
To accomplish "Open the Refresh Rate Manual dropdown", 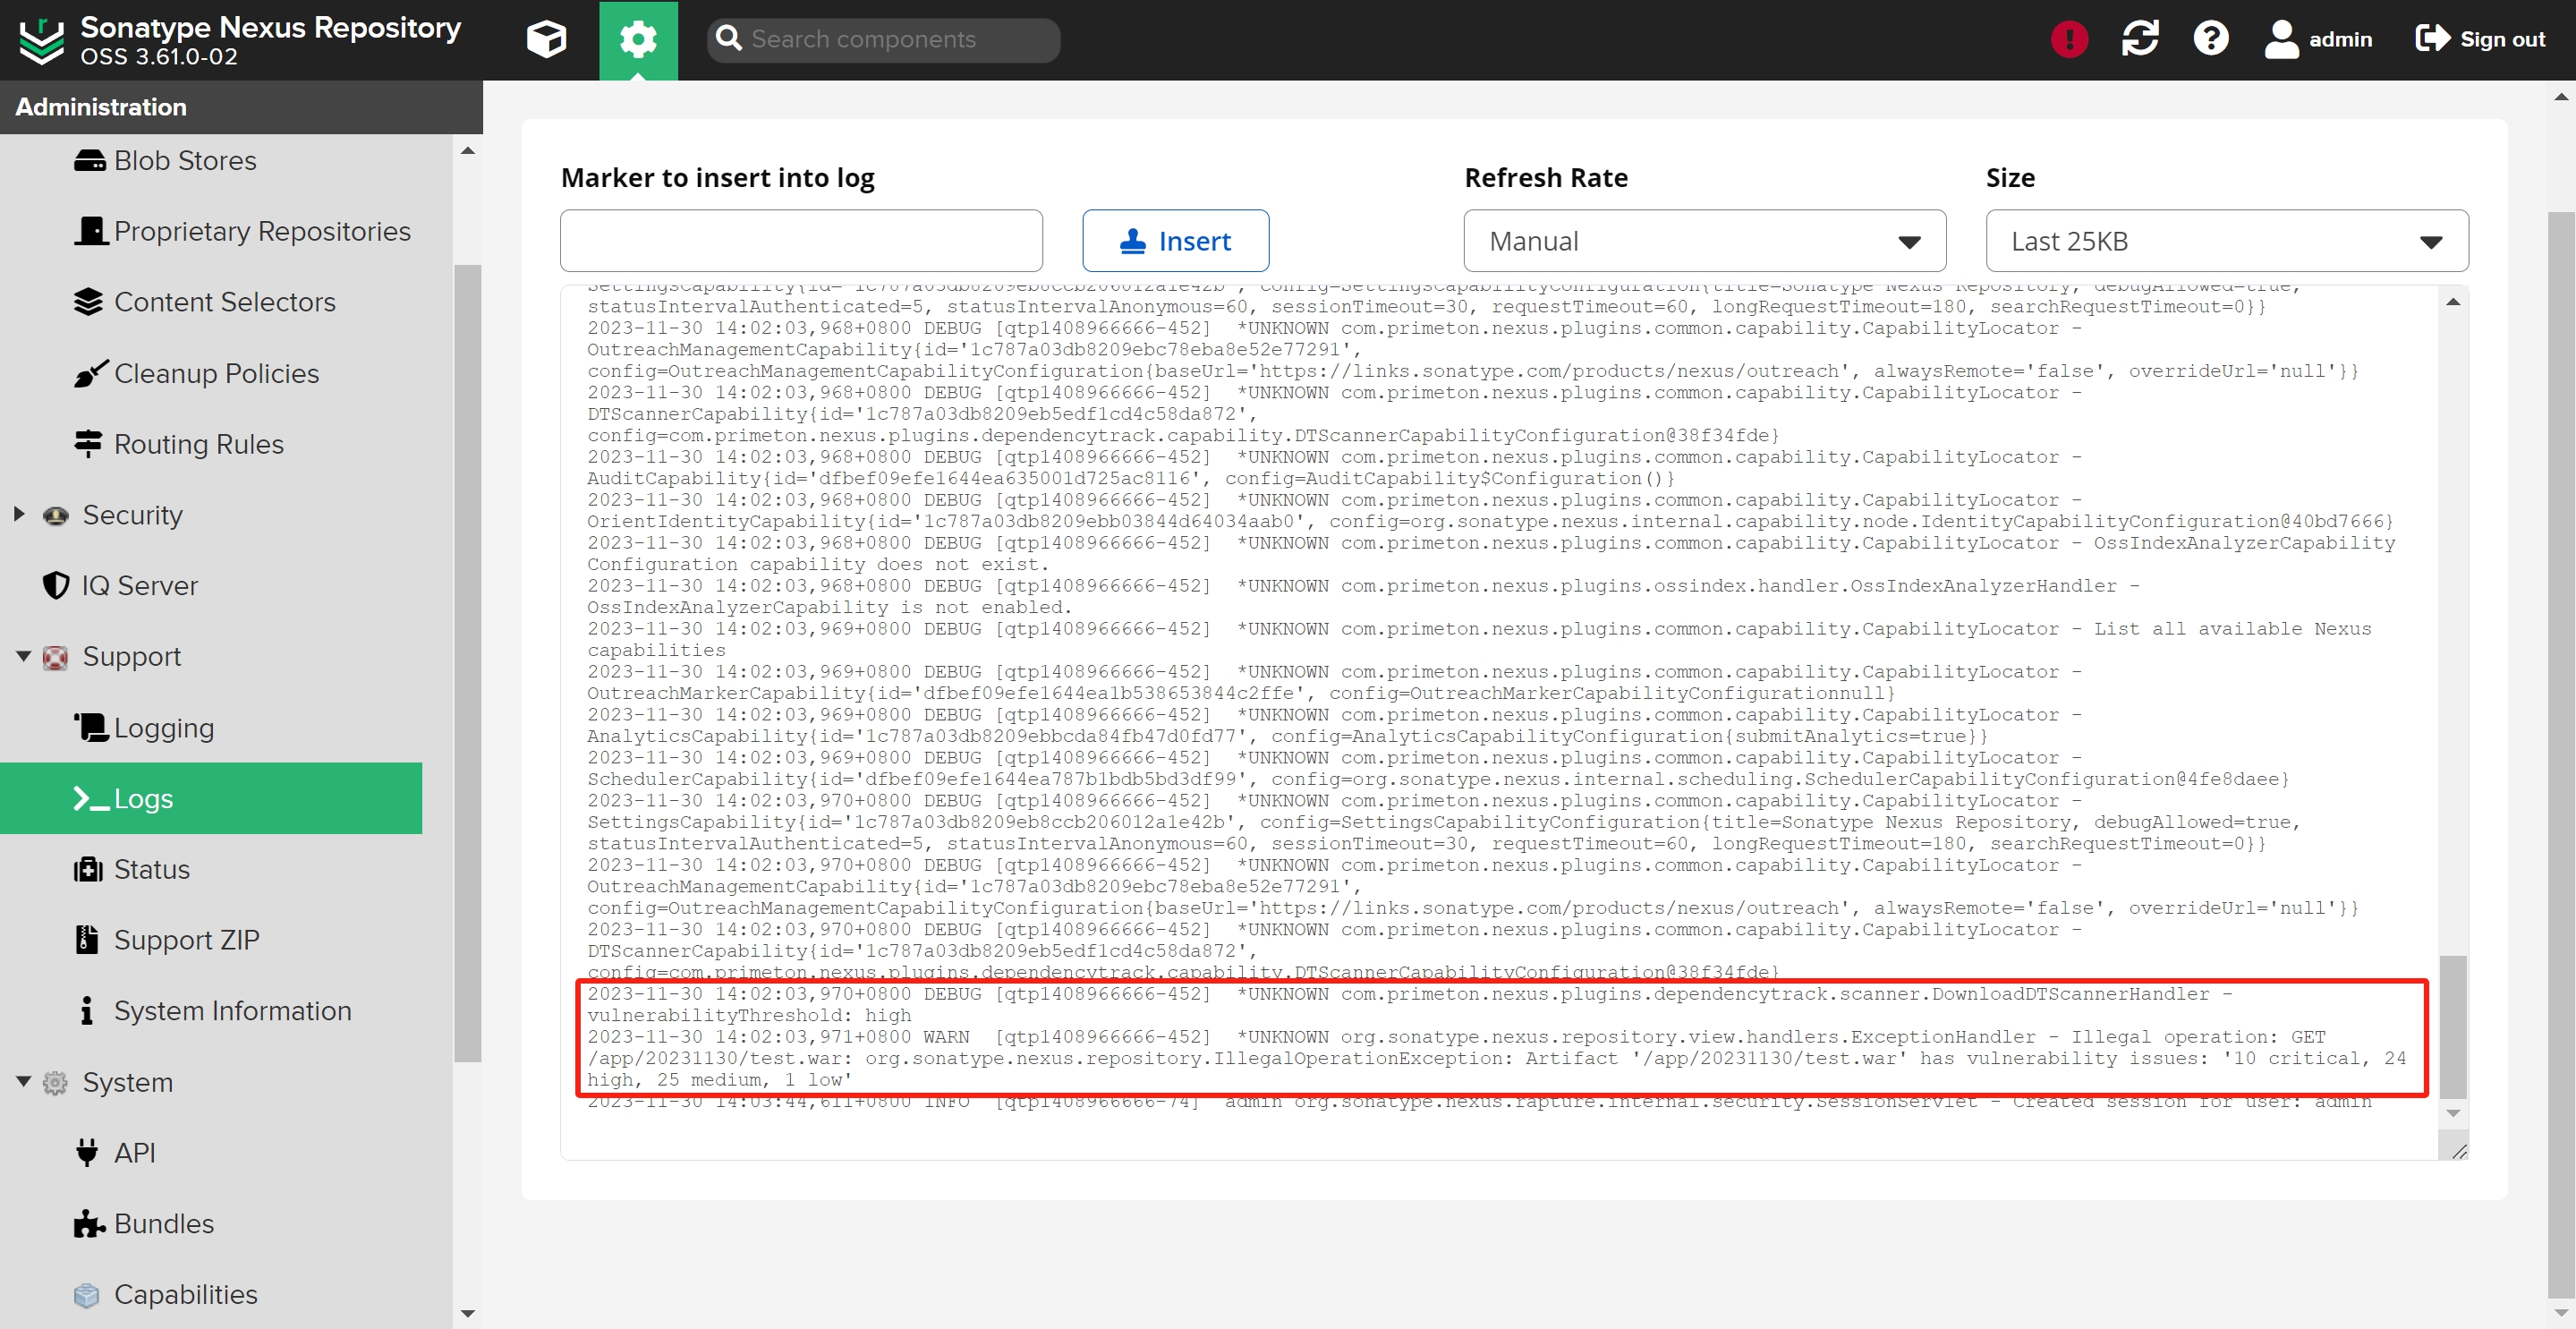I will click(x=1704, y=241).
